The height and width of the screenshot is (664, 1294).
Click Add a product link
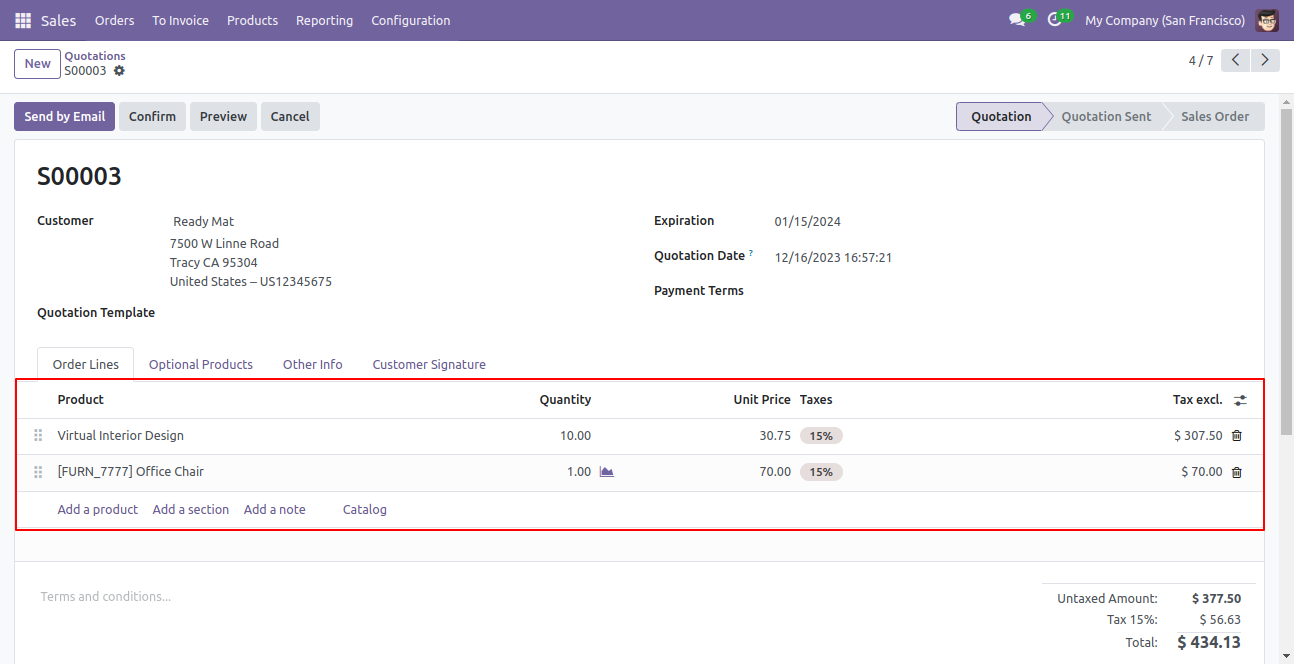pyautogui.click(x=98, y=509)
